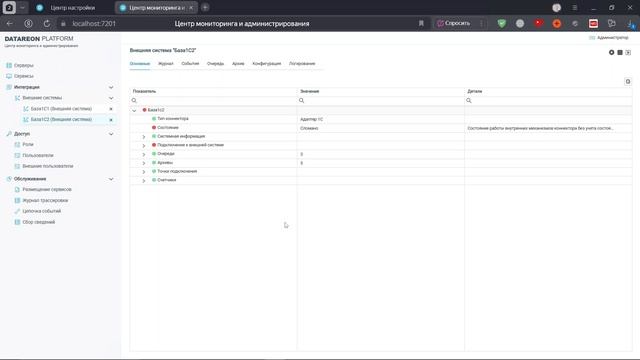Click the Цепочка событий link icon
Screen dimensions: 640x360
(x=17, y=211)
